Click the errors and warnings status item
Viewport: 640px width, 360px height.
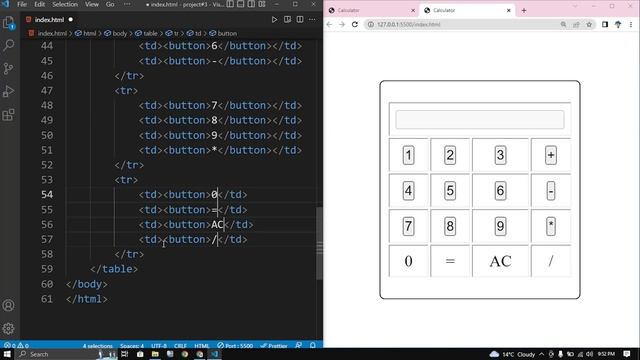pos(16,346)
